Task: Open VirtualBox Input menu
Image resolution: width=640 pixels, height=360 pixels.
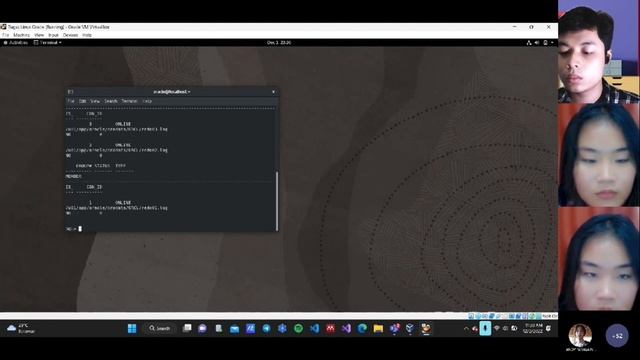Action: tap(53, 35)
